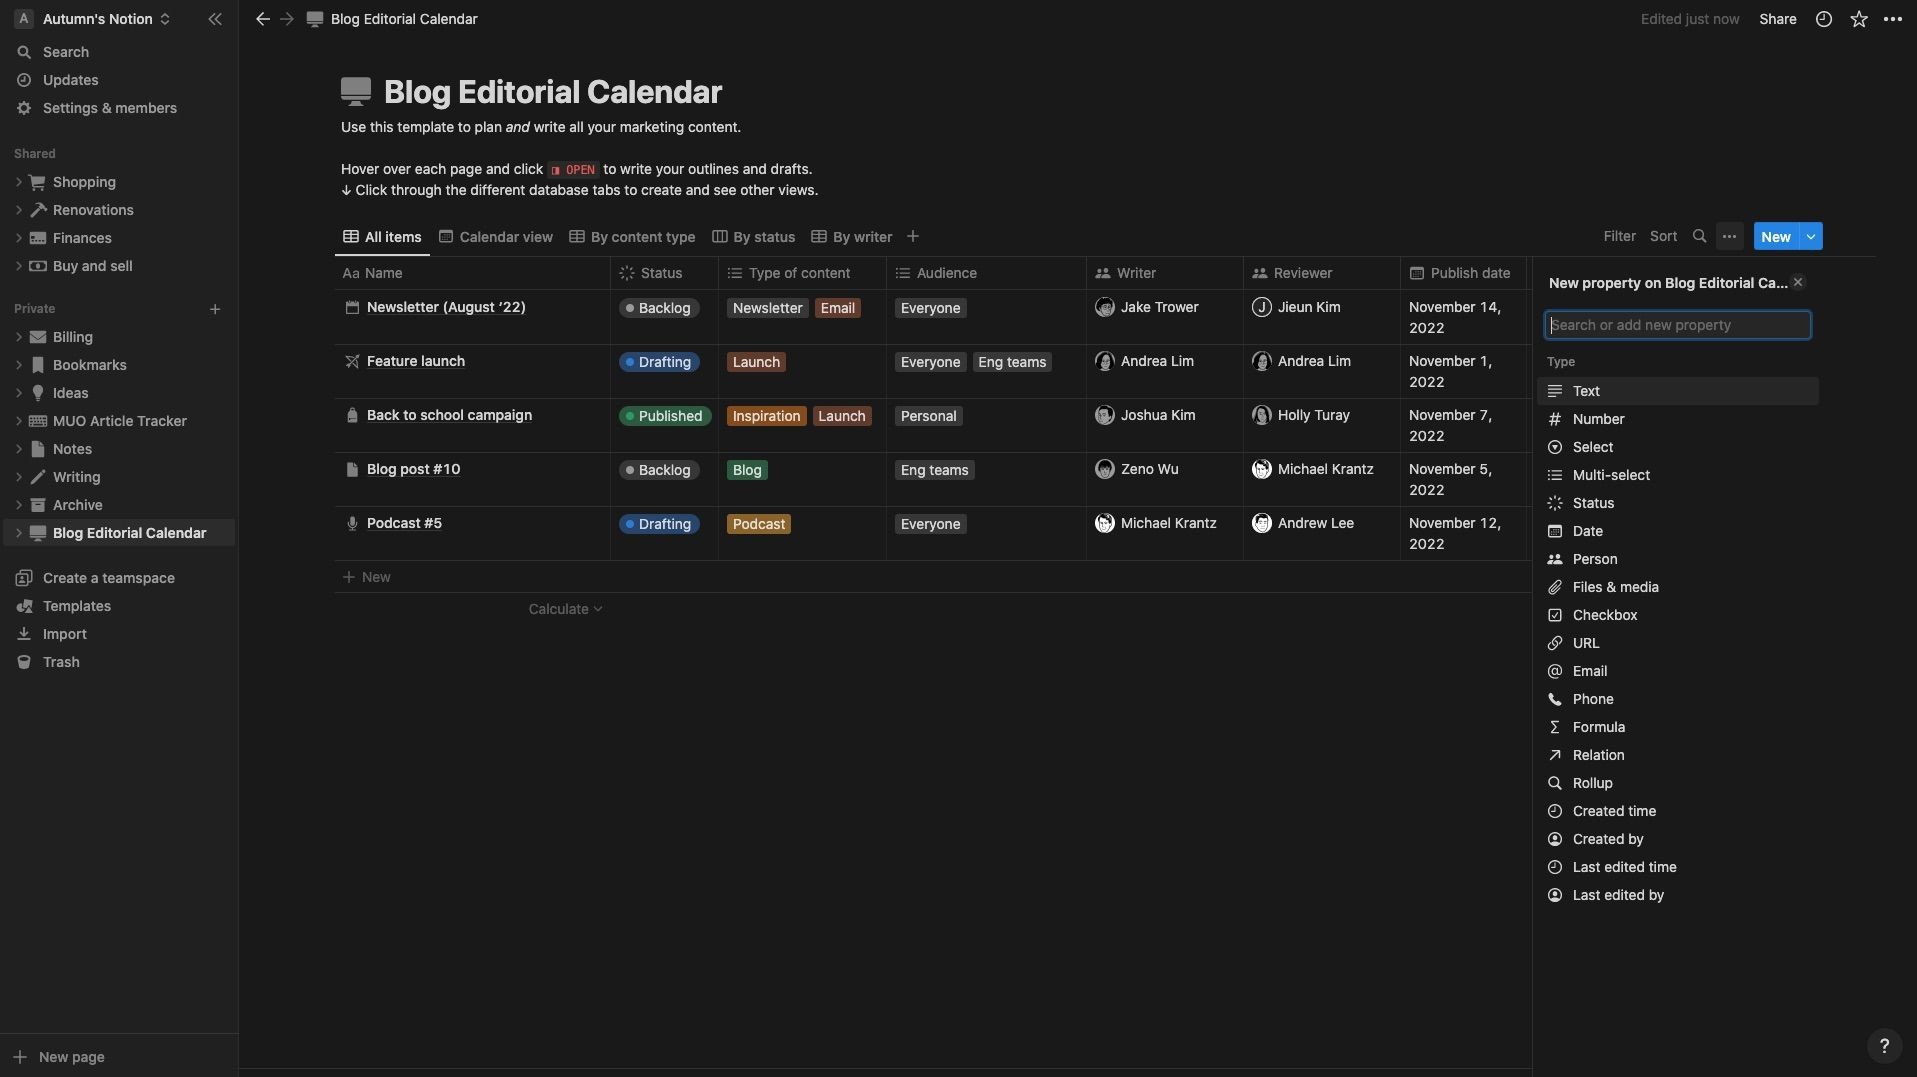1917x1077 pixels.
Task: Focus the search or add property field
Action: pyautogui.click(x=1678, y=325)
